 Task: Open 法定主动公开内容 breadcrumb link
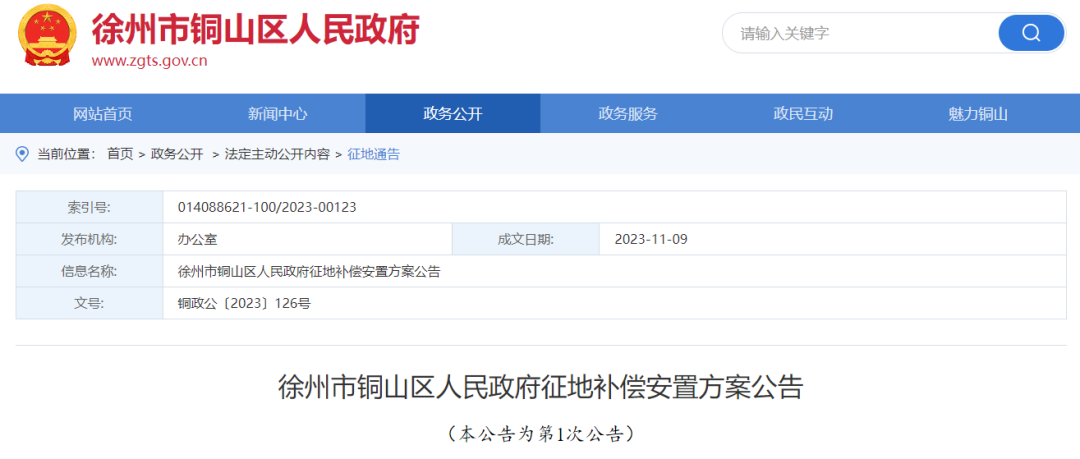277,154
